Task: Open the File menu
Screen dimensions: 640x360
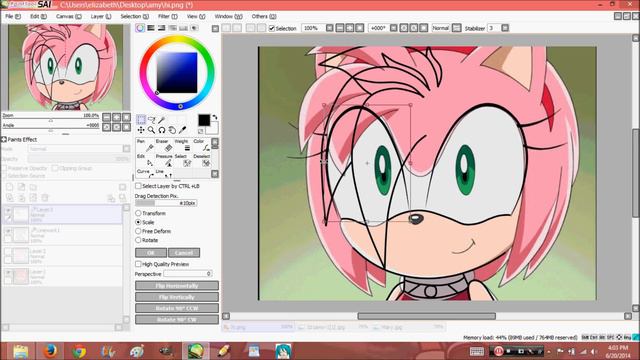Action: (x=13, y=16)
